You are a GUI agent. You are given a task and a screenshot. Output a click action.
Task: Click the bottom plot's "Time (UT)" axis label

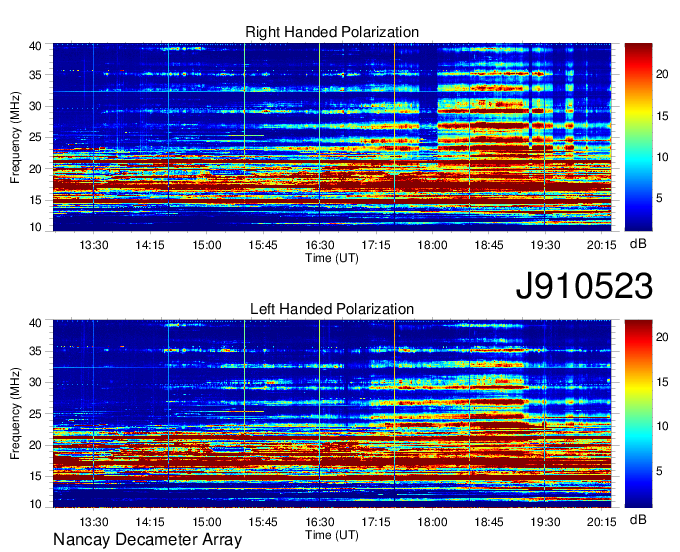[332, 535]
